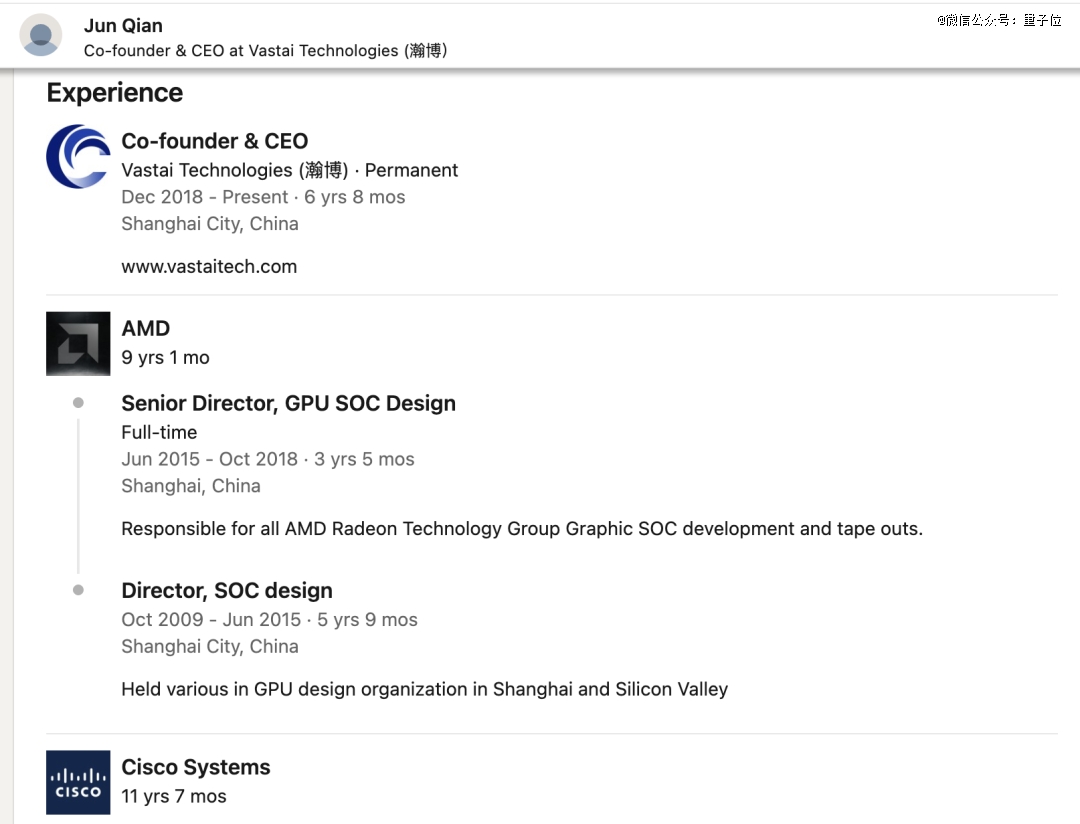Open the Cisco Systems company logo
Viewport: 1080px width, 824px height.
click(78, 782)
